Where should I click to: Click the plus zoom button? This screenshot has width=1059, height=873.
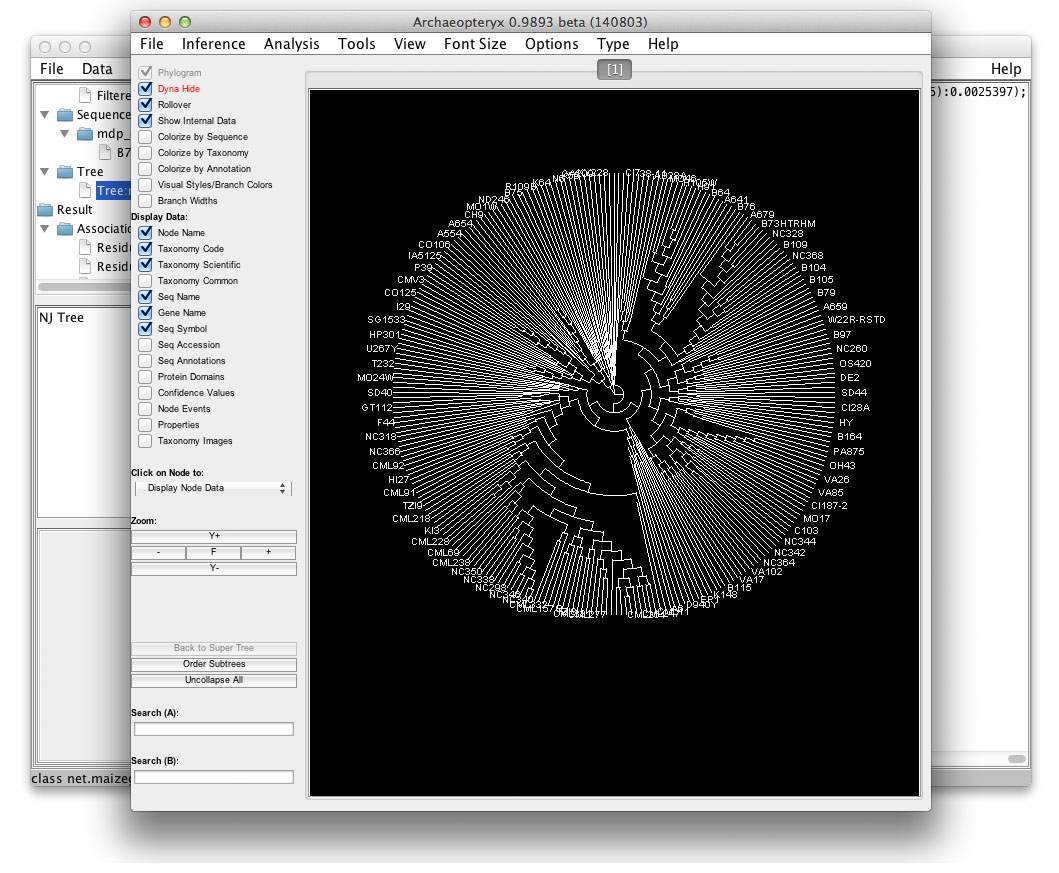(x=269, y=552)
